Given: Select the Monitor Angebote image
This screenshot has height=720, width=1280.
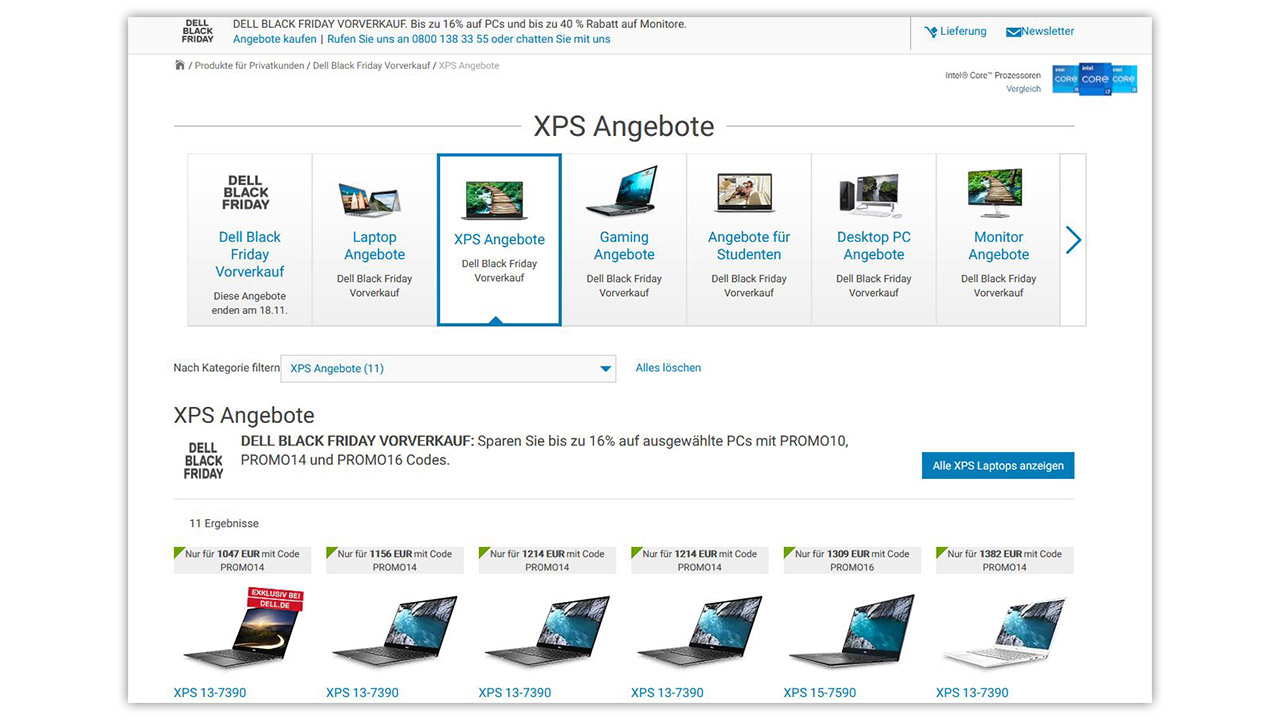Looking at the screenshot, I should (x=997, y=193).
